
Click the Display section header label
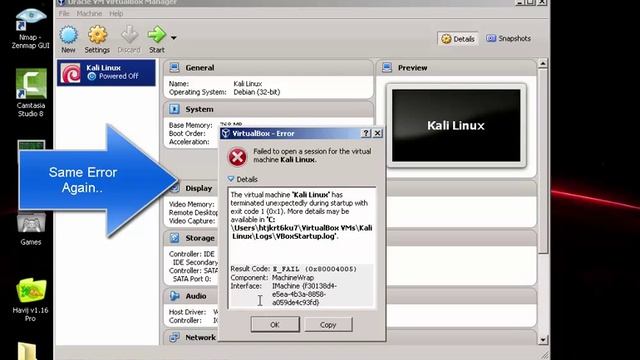click(x=199, y=188)
